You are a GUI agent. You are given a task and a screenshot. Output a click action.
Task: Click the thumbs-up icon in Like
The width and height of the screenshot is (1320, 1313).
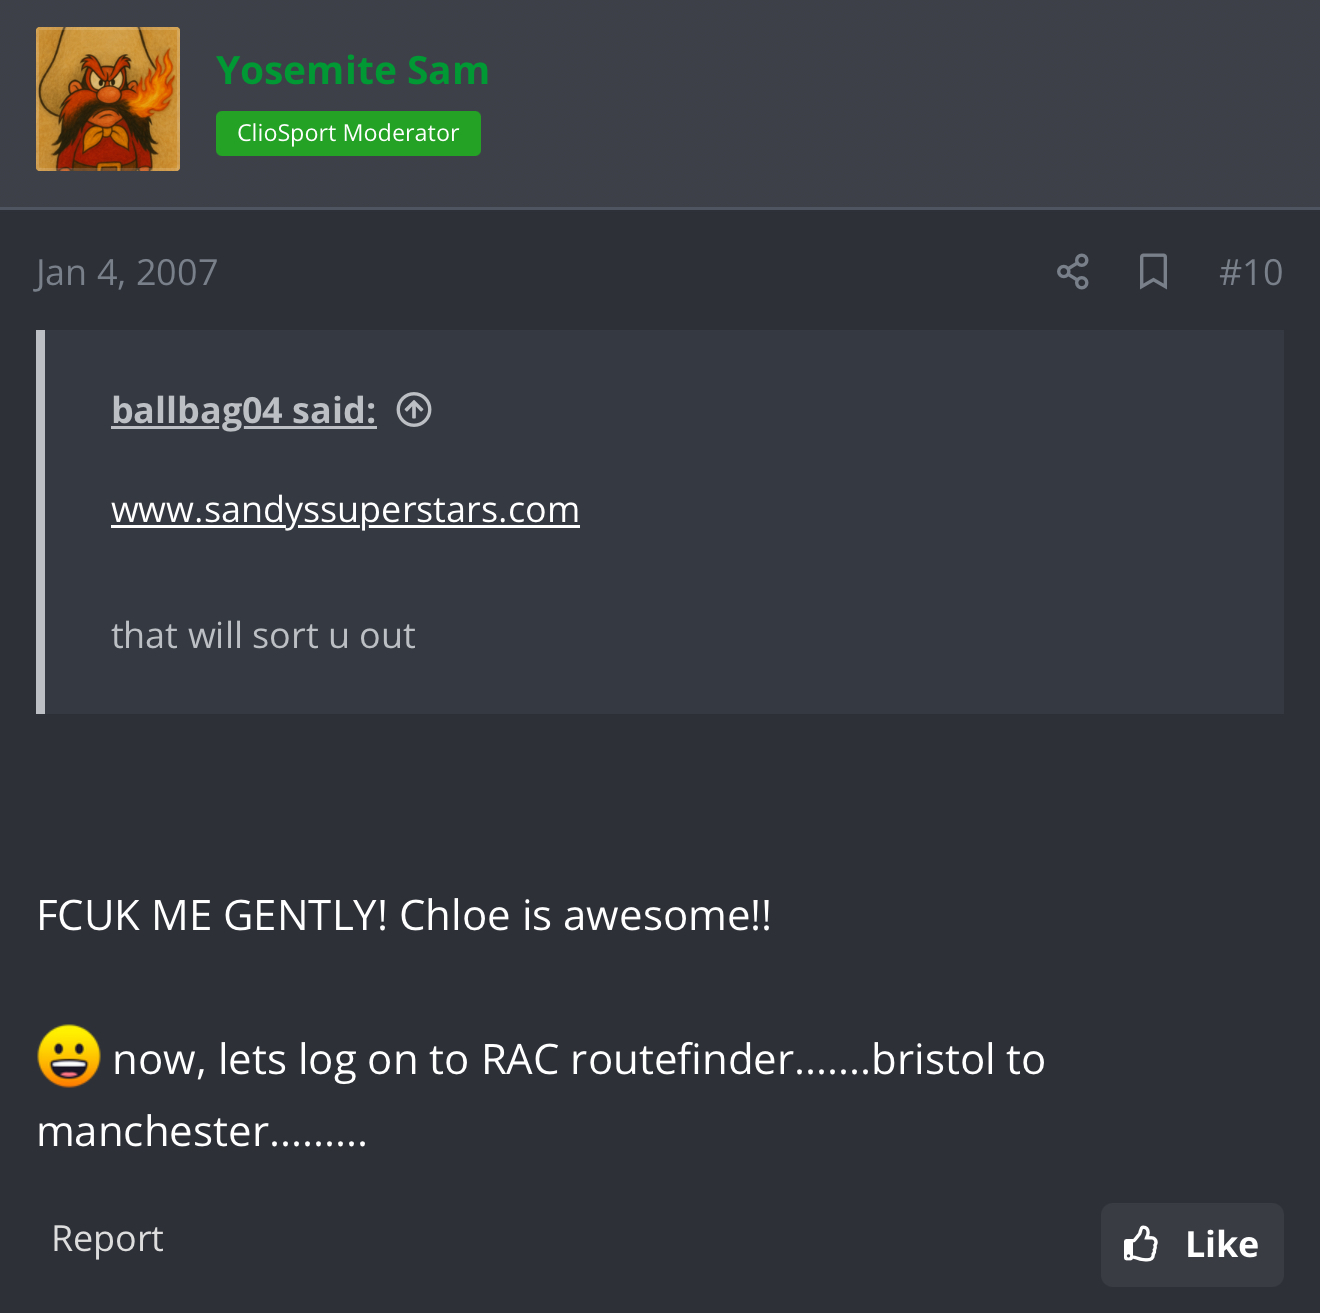tap(1140, 1245)
